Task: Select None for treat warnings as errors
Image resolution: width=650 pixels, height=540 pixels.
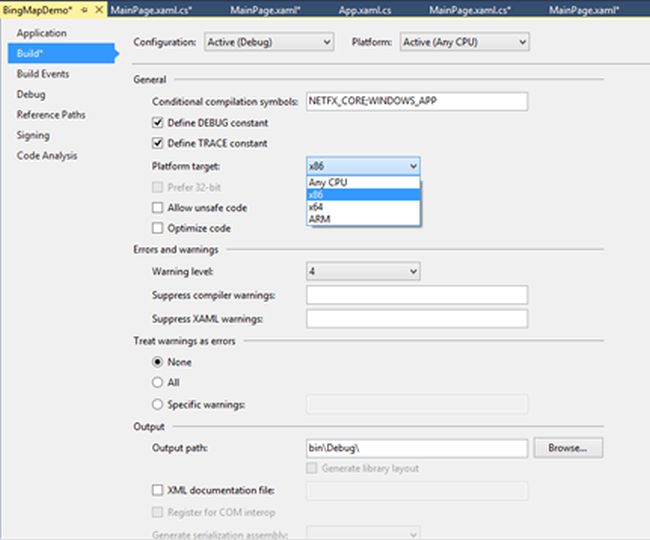Action: point(158,362)
